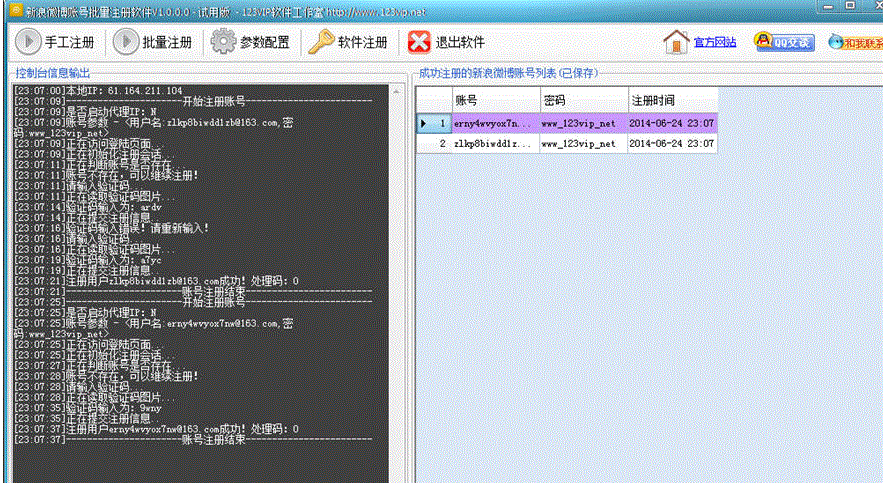Click the house icon for 官方网站
The width and height of the screenshot is (883, 483).
click(x=676, y=42)
